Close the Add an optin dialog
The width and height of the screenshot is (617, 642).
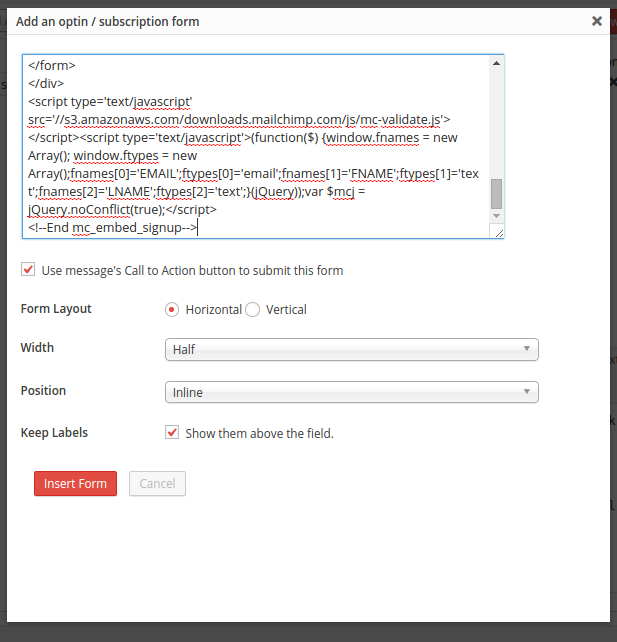point(597,21)
